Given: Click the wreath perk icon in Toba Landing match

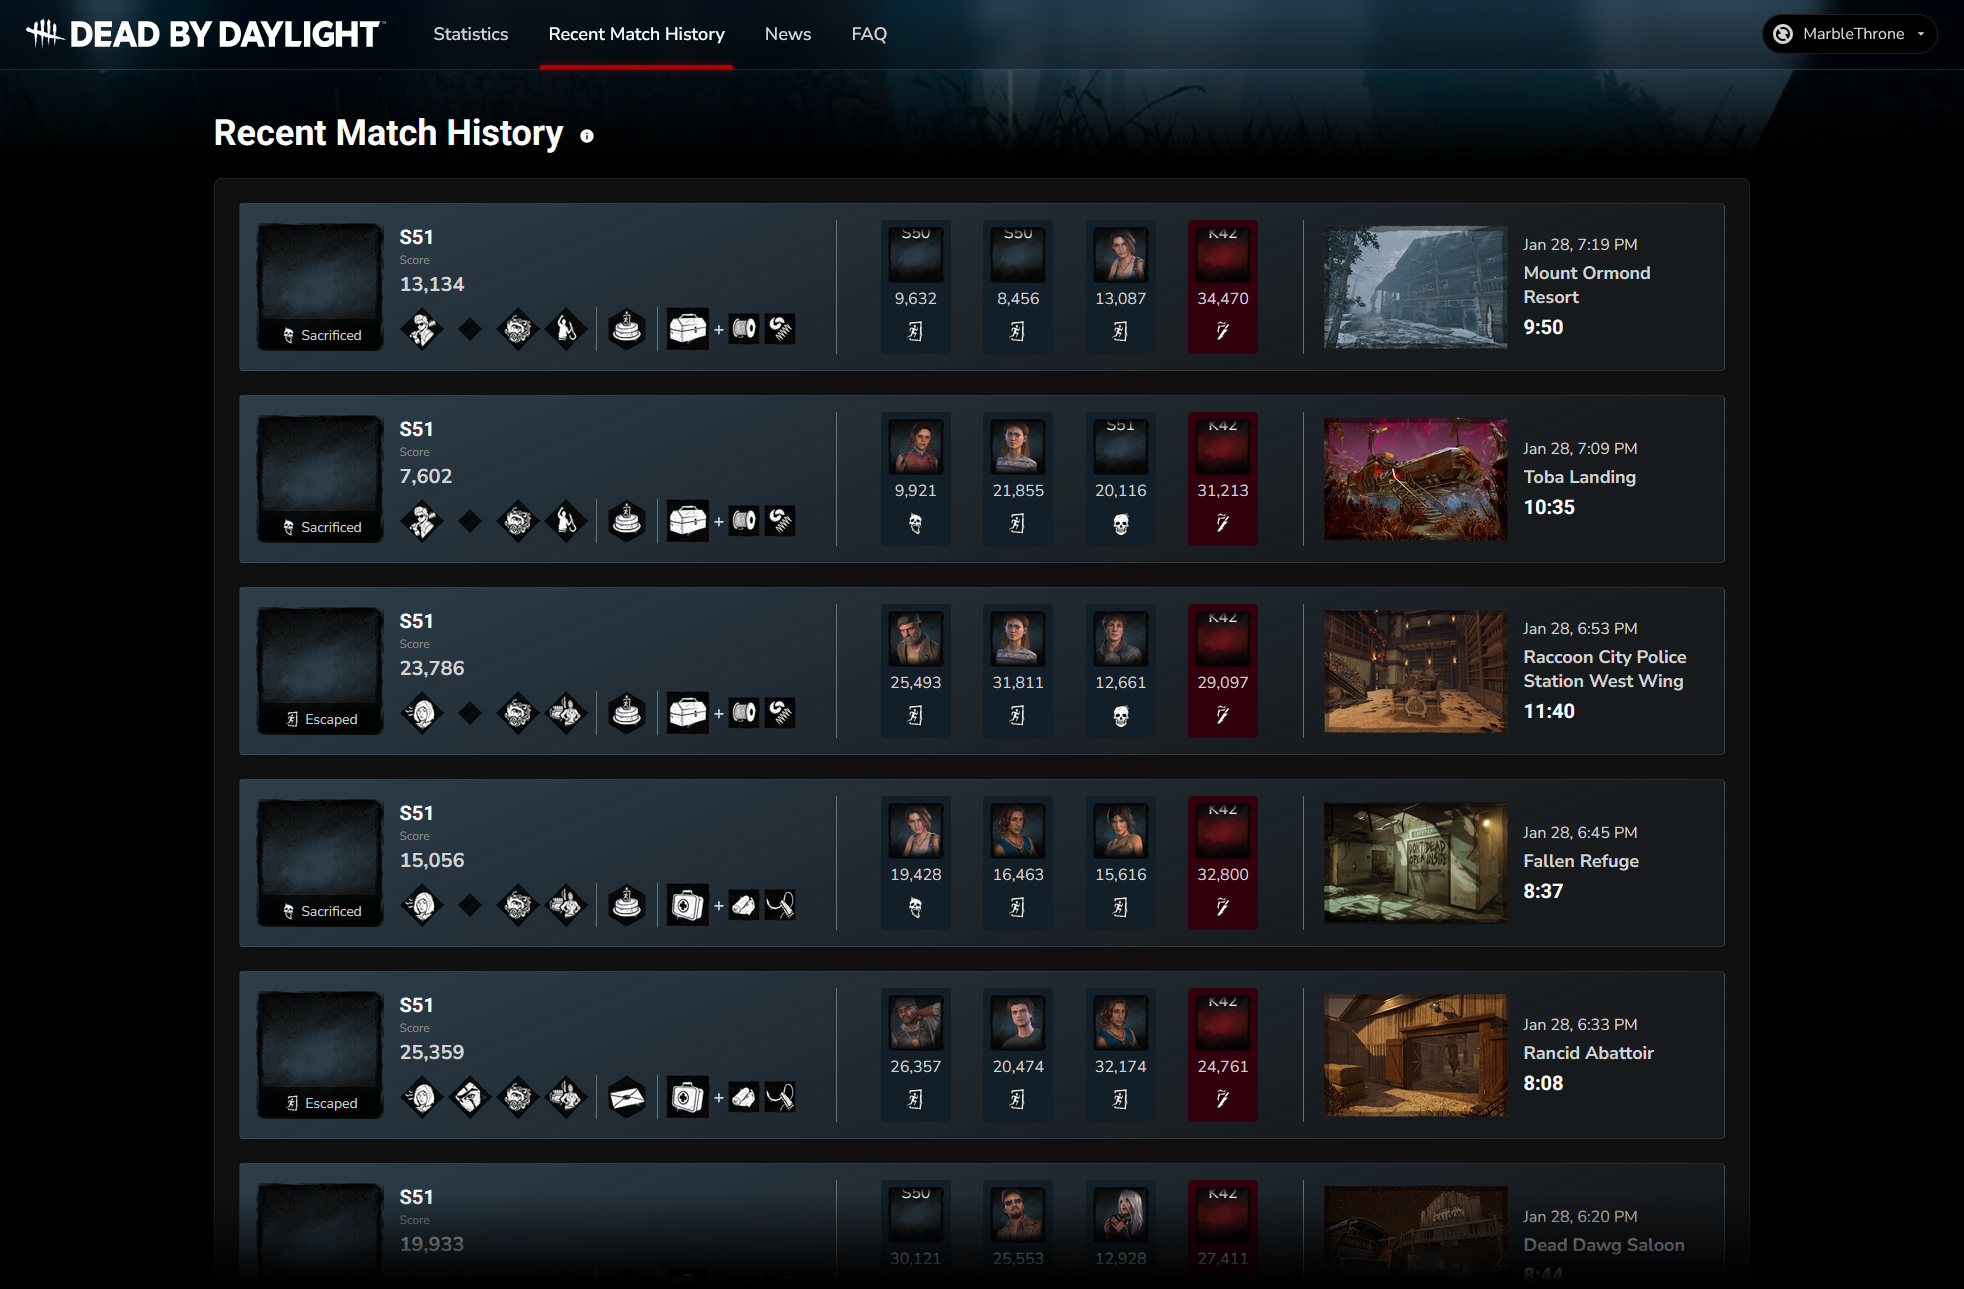Looking at the screenshot, I should click(518, 520).
